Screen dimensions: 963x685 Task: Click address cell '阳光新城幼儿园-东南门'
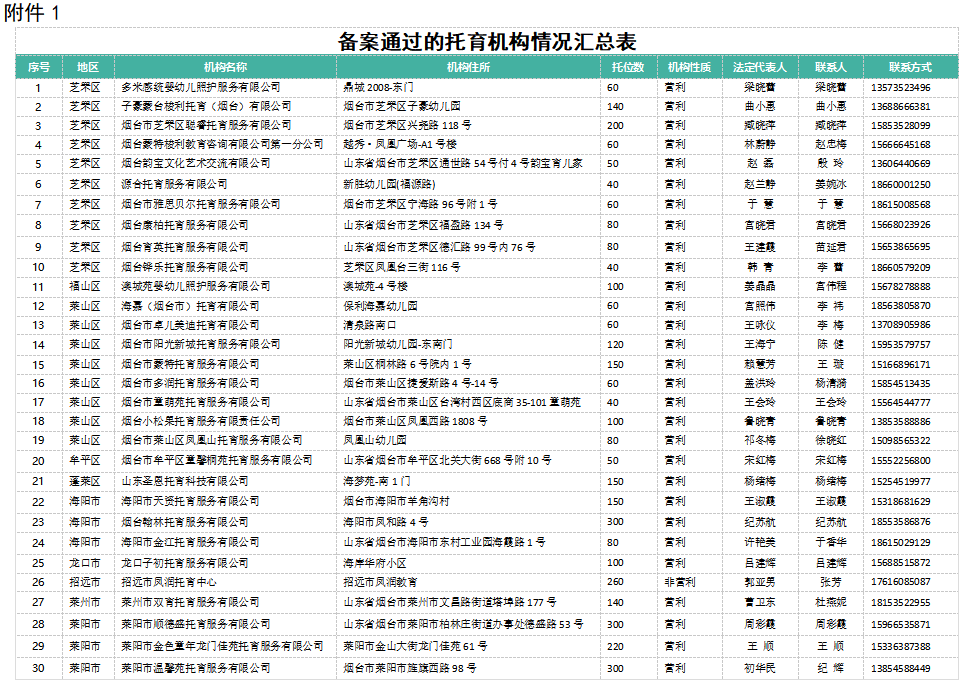(398, 345)
